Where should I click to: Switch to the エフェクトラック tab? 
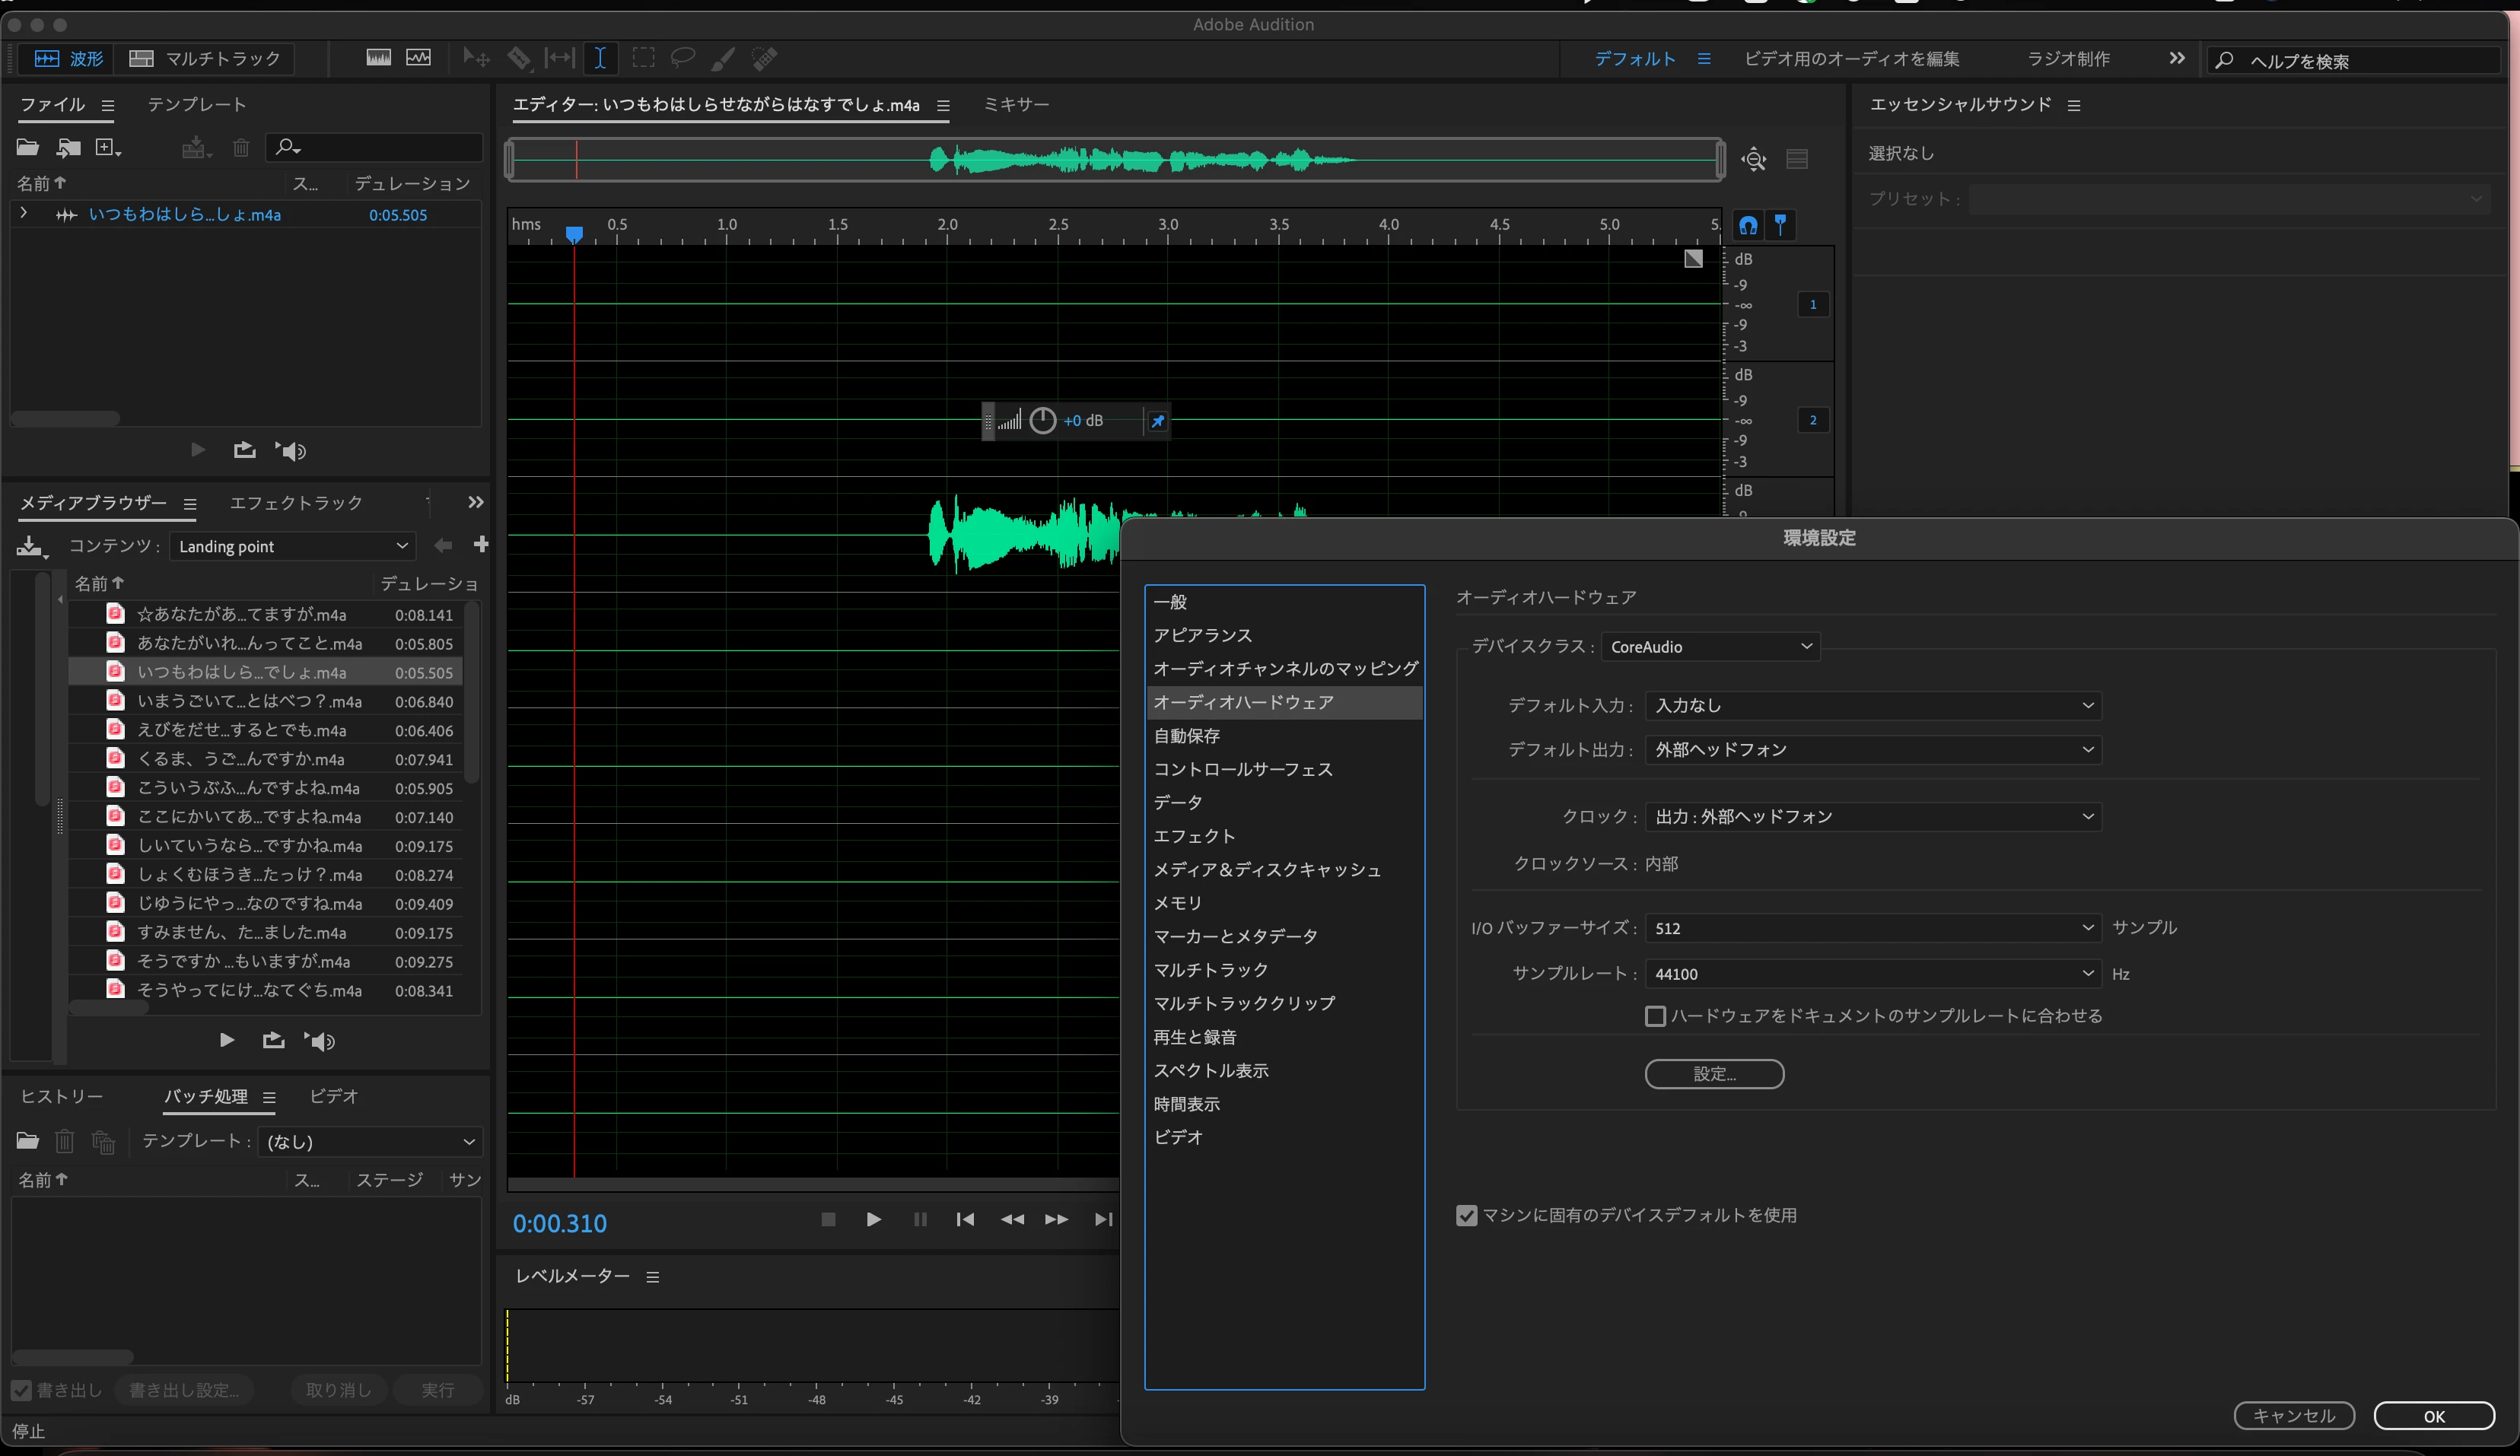tap(296, 503)
